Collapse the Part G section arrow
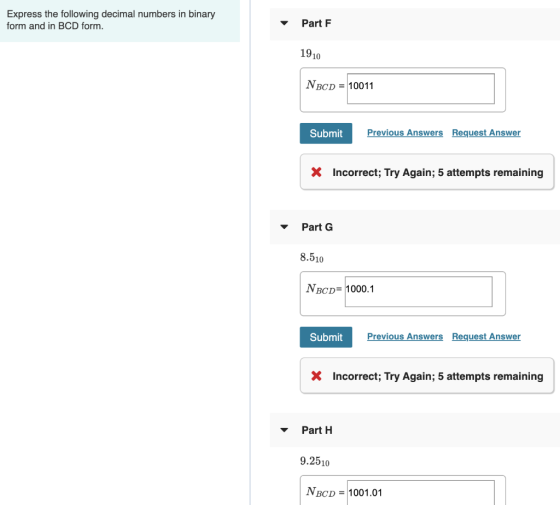Screen dimensions: 560x505 click(x=284, y=227)
